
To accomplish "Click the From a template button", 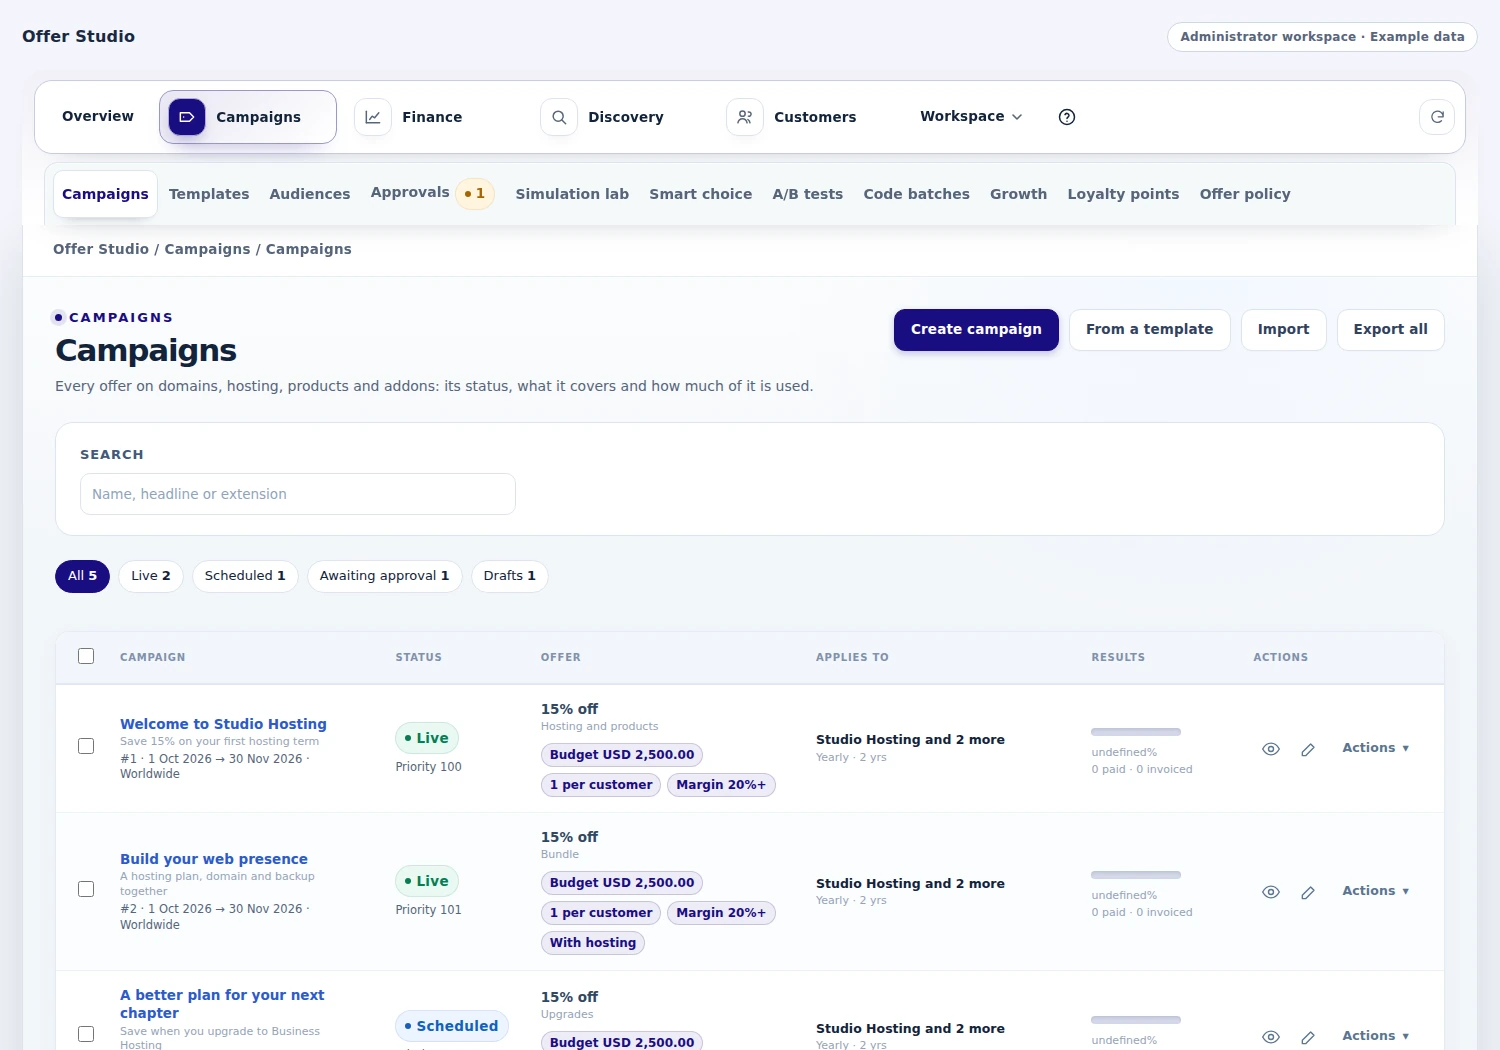I will pos(1149,330).
